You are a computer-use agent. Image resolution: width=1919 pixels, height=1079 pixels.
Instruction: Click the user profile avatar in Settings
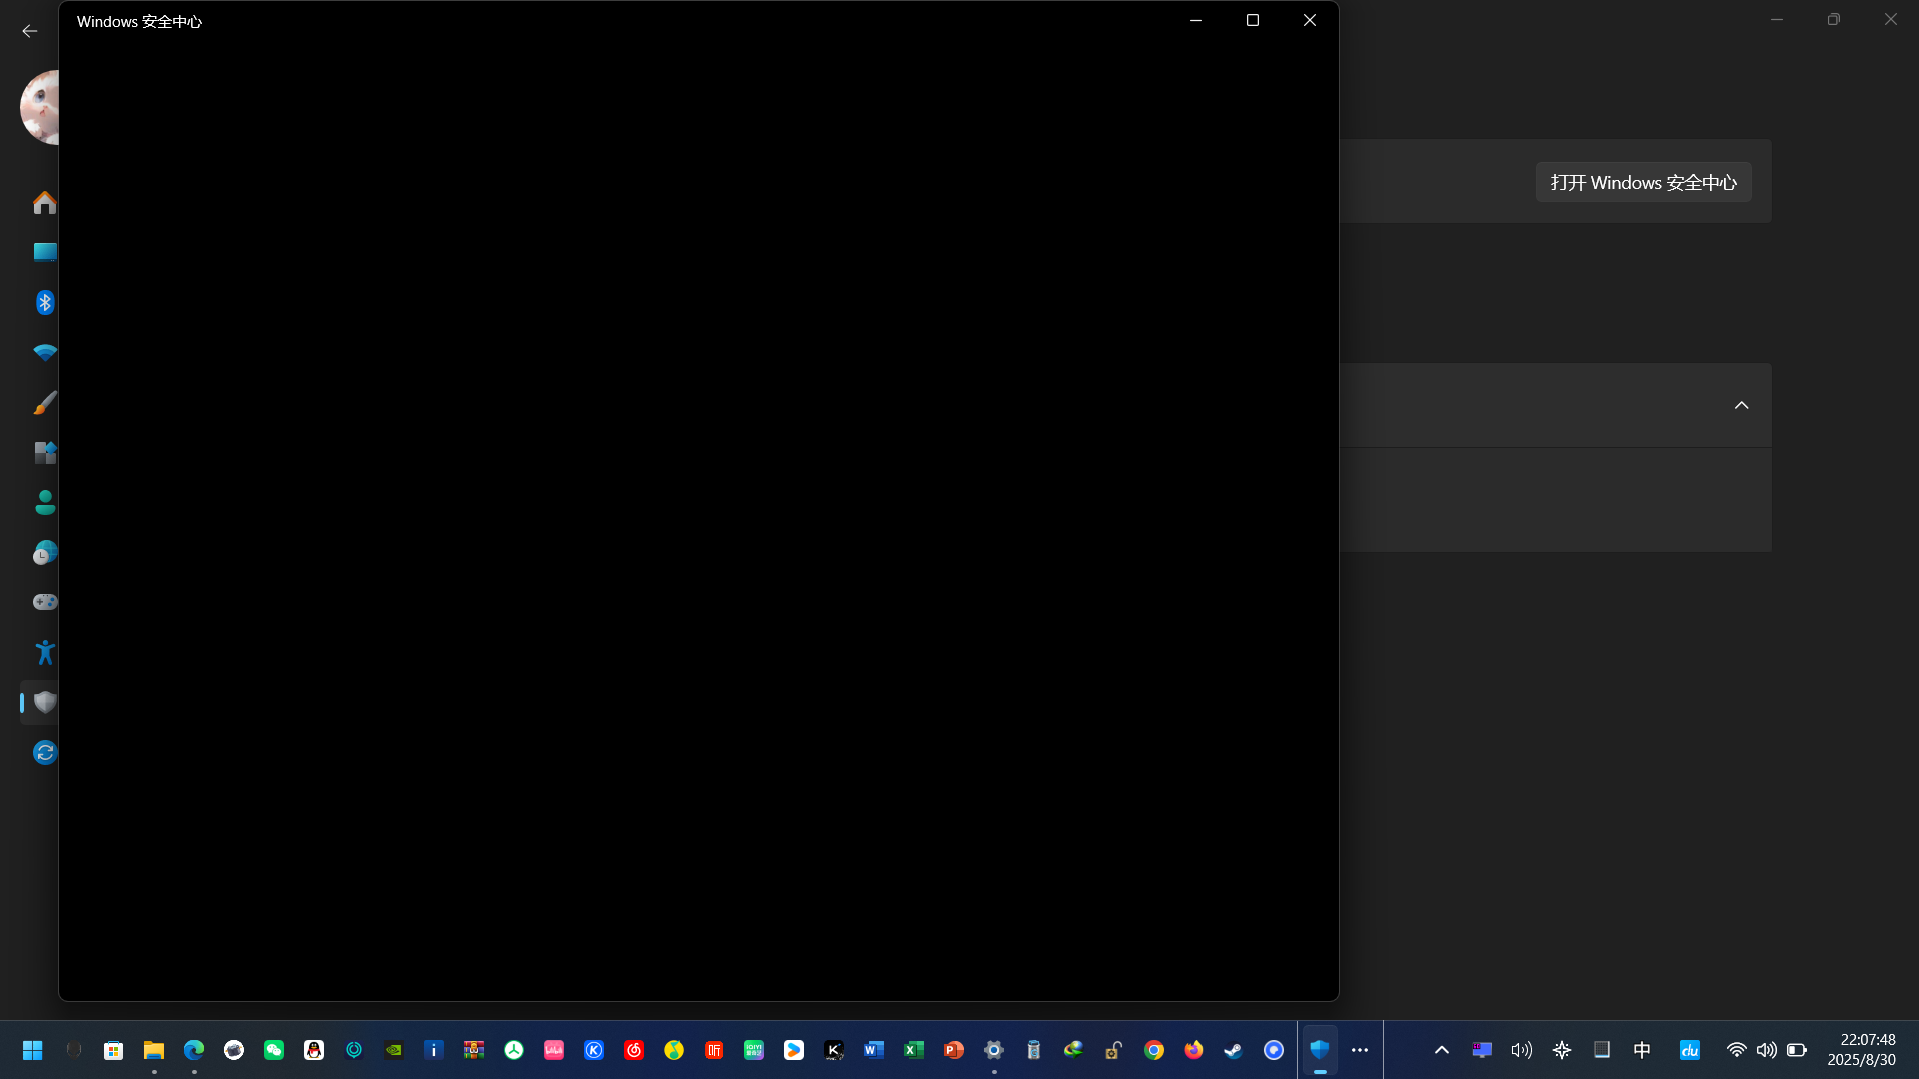pyautogui.click(x=40, y=107)
